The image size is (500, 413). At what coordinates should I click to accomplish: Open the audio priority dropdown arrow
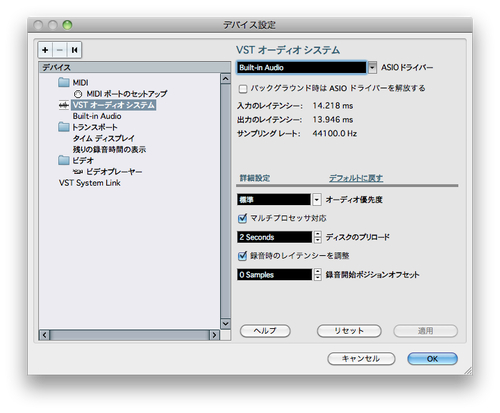click(x=316, y=200)
